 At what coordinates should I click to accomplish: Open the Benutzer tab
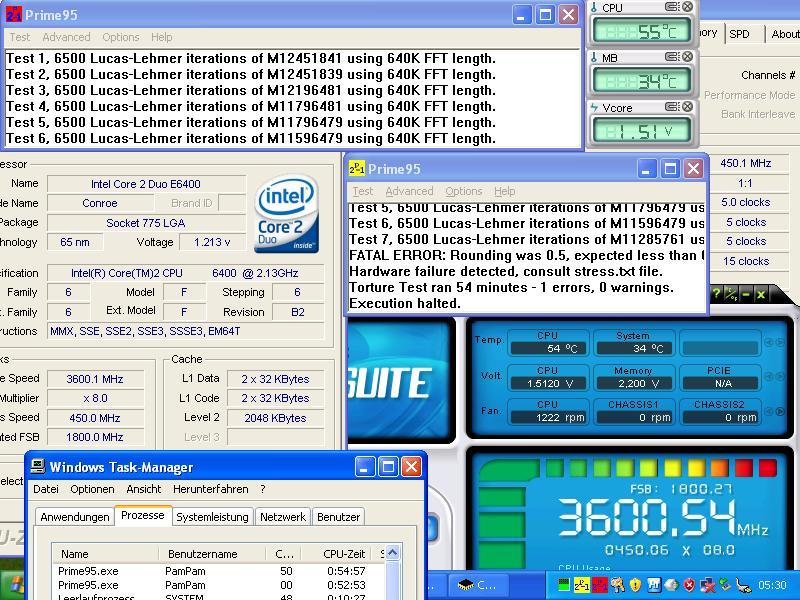pos(338,517)
